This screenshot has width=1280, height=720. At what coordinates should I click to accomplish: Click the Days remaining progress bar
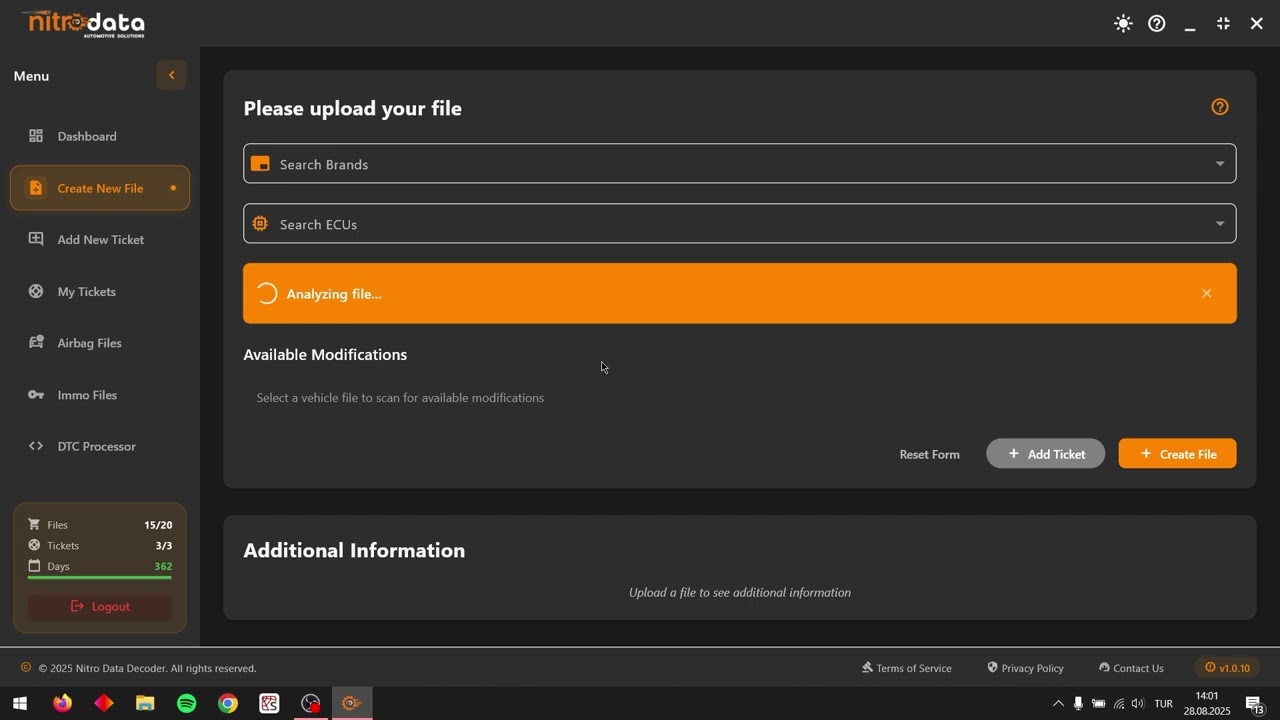(100, 578)
